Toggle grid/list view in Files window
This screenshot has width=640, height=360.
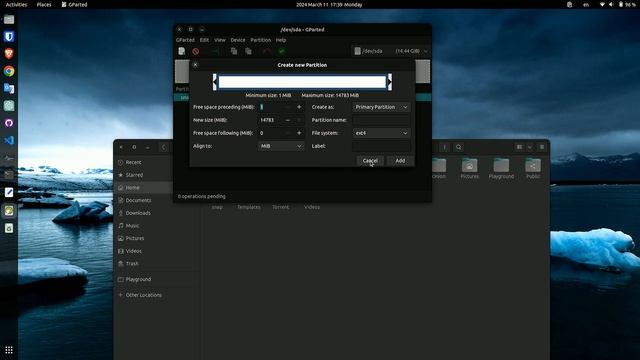519,147
